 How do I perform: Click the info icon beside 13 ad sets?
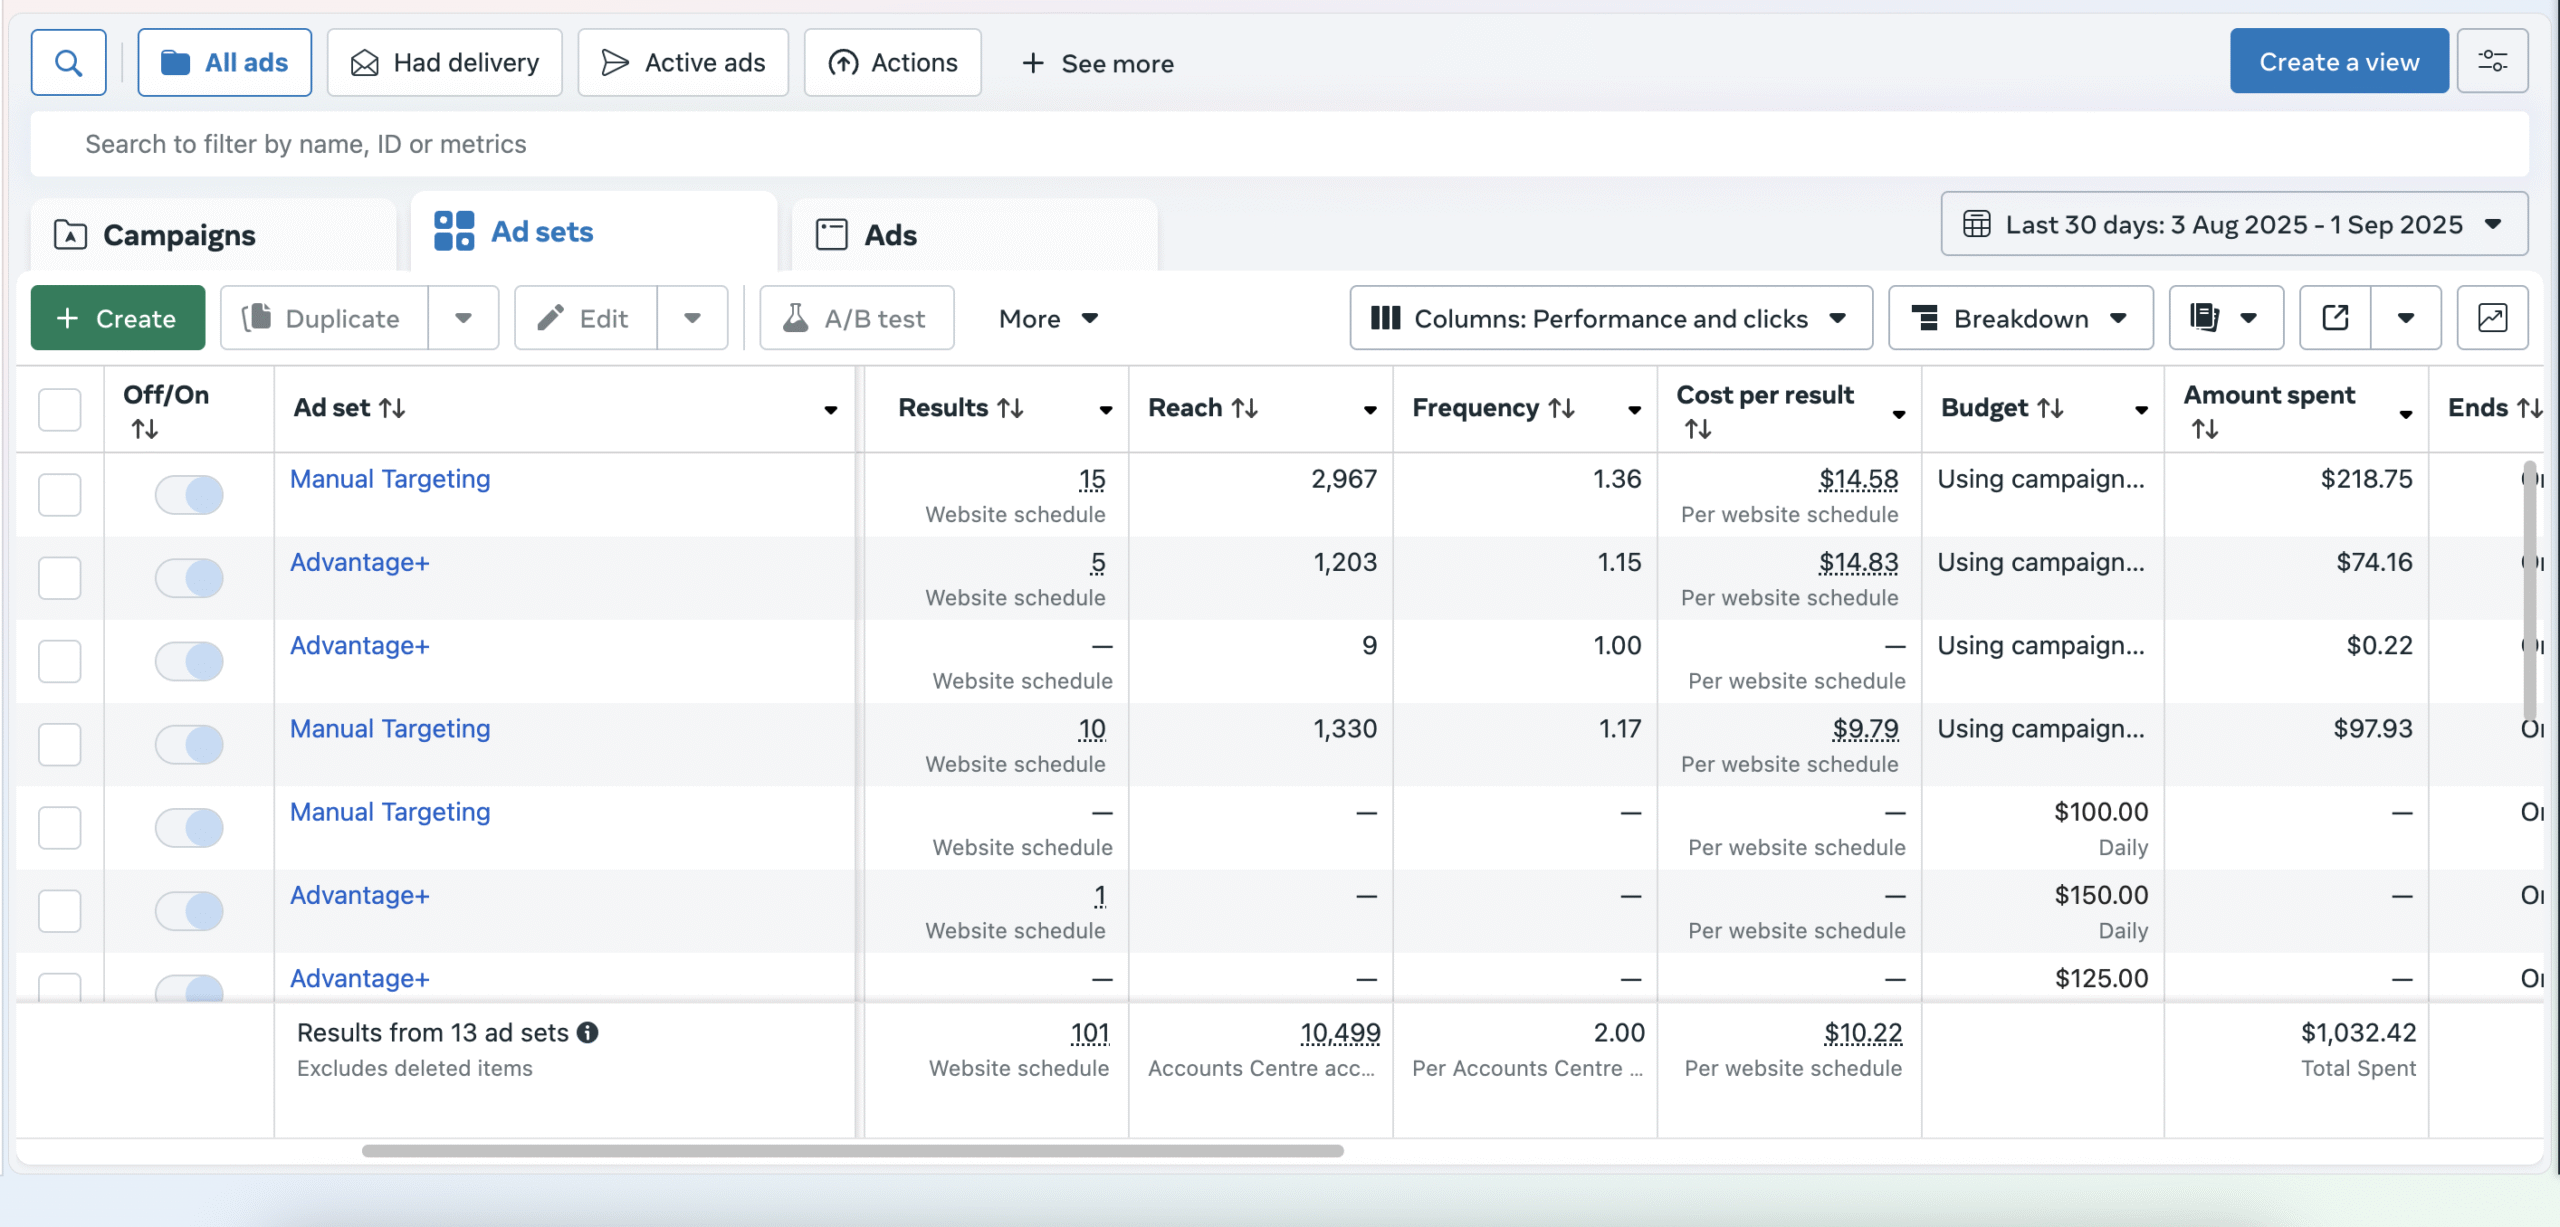(588, 1032)
